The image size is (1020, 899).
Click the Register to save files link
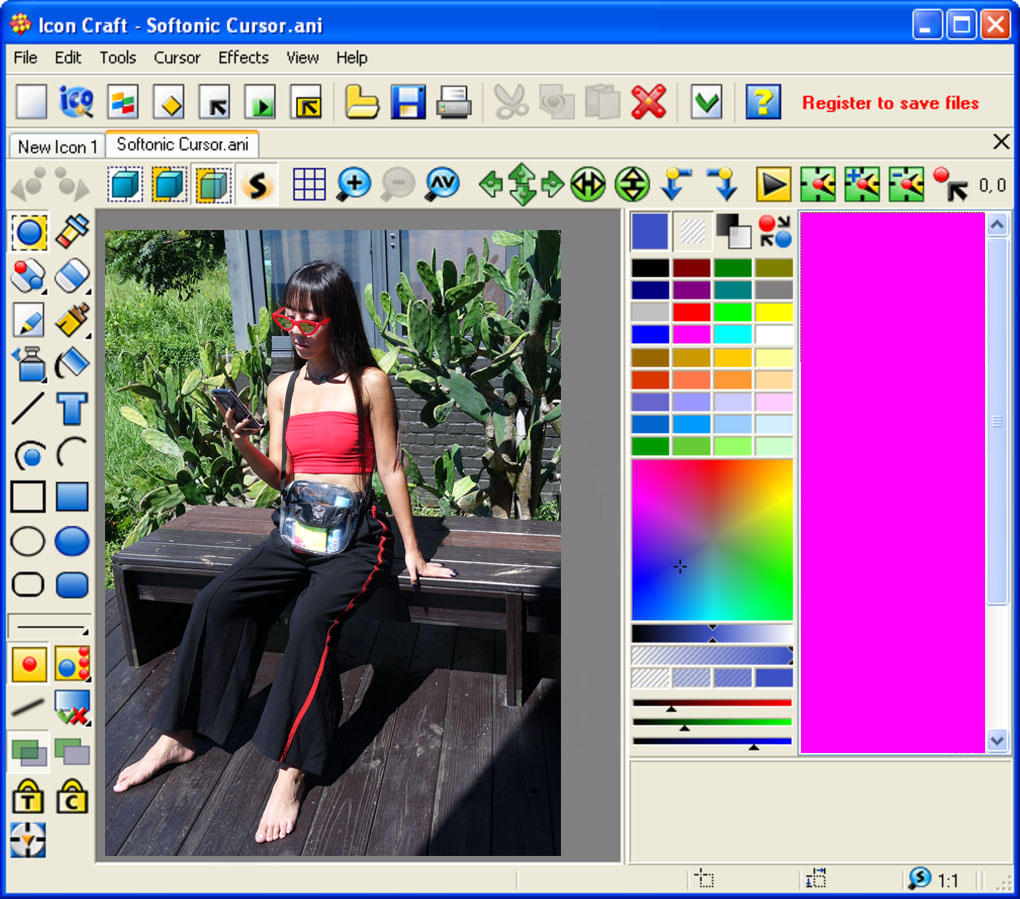click(890, 103)
